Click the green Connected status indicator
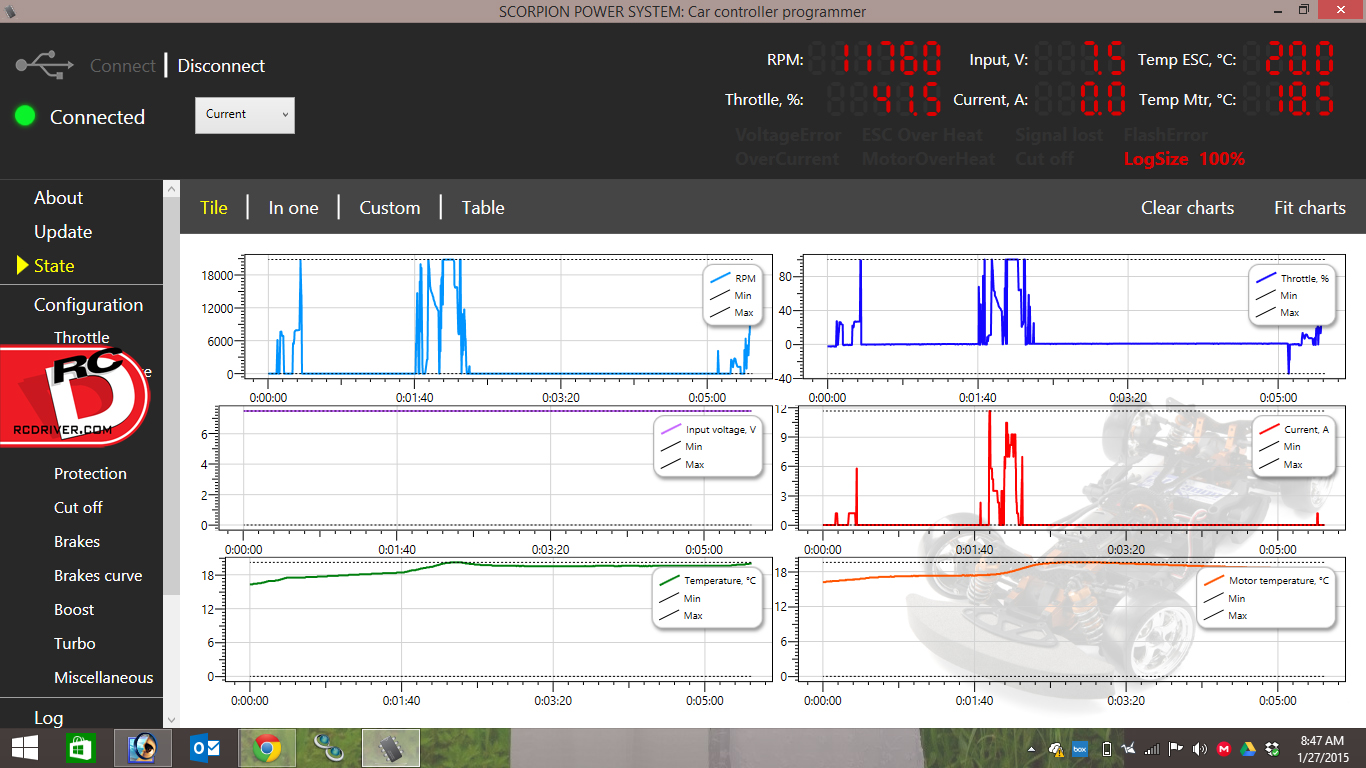Screen dimensions: 1366x768 pyautogui.click(x=25, y=116)
